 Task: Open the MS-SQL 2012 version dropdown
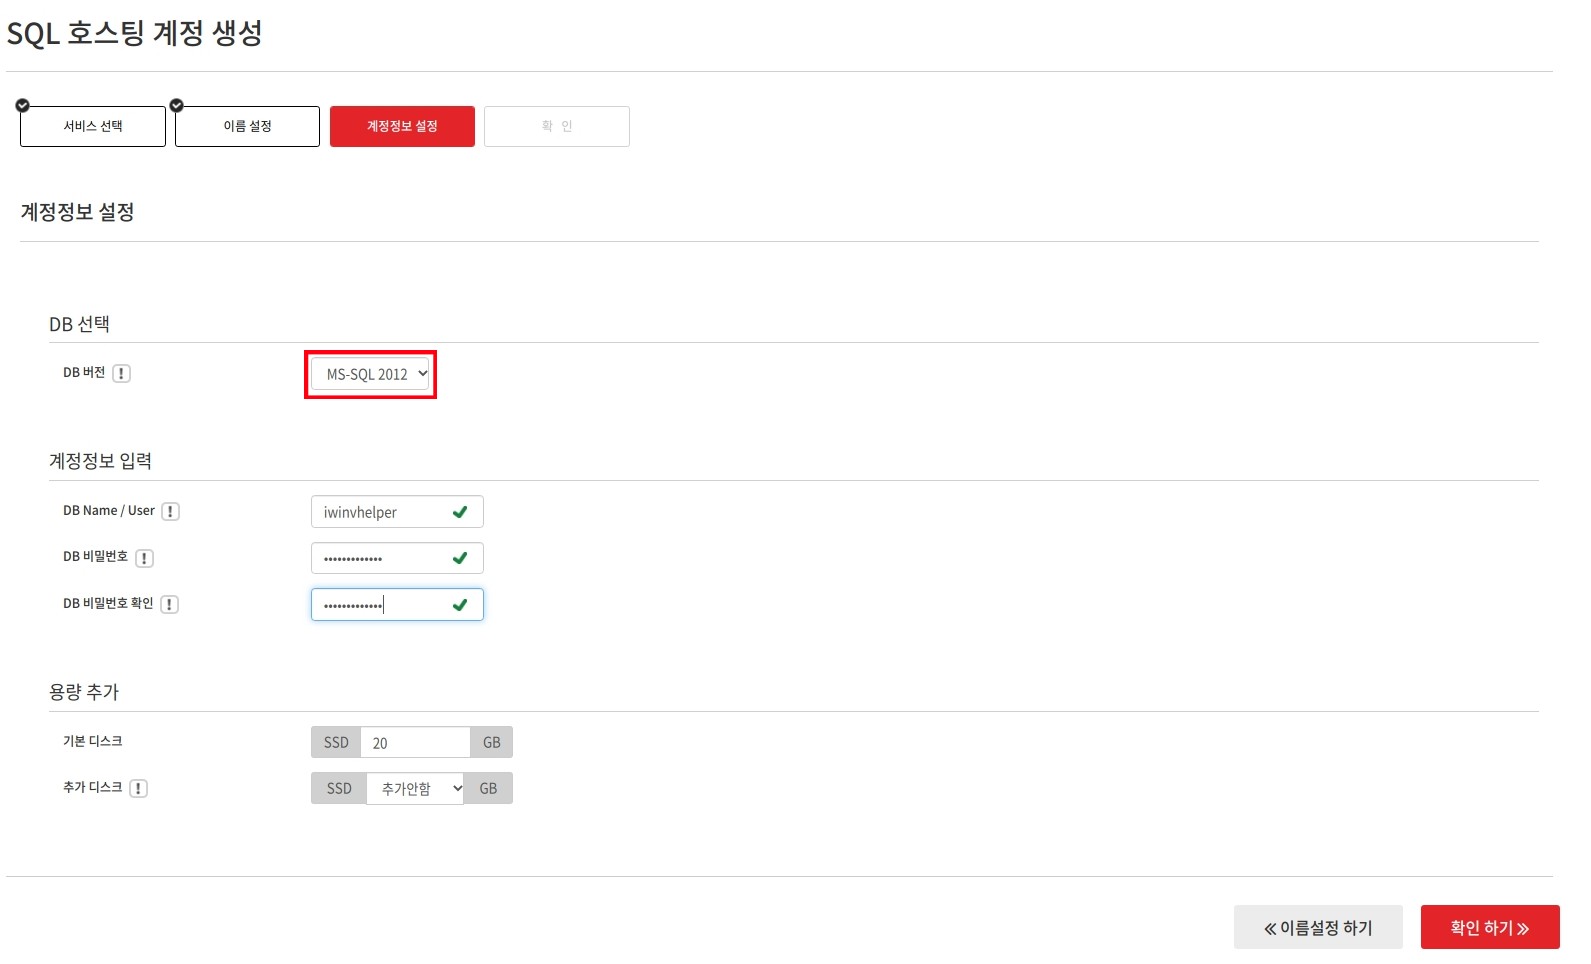(370, 374)
